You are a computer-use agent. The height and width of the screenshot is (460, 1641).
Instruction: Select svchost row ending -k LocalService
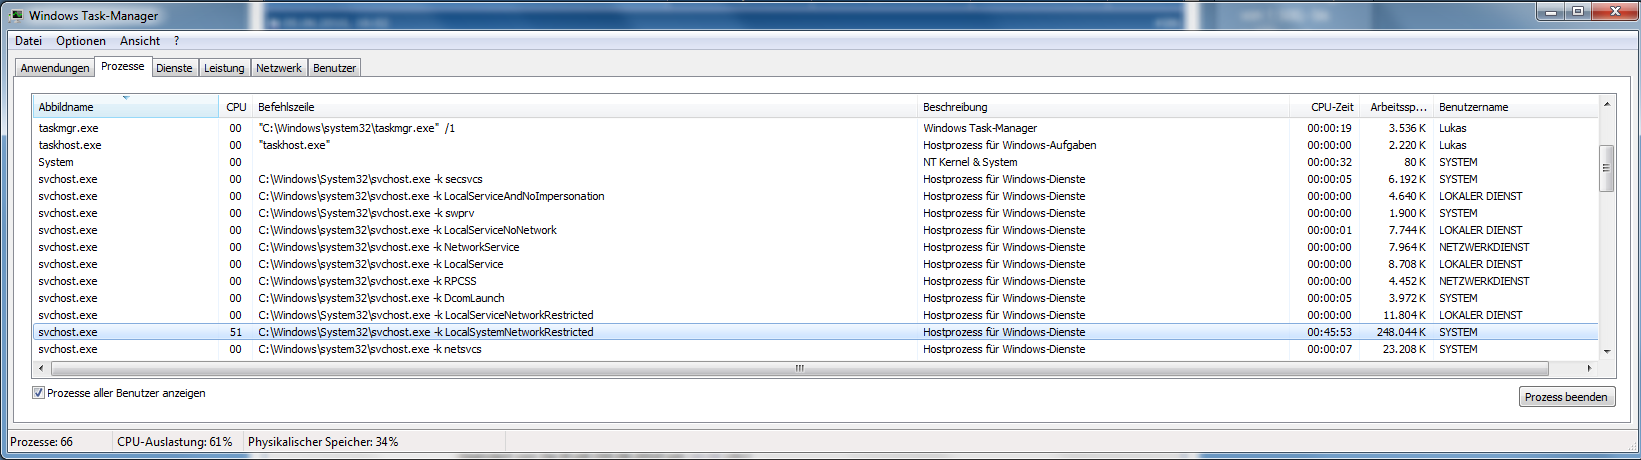coord(815,264)
